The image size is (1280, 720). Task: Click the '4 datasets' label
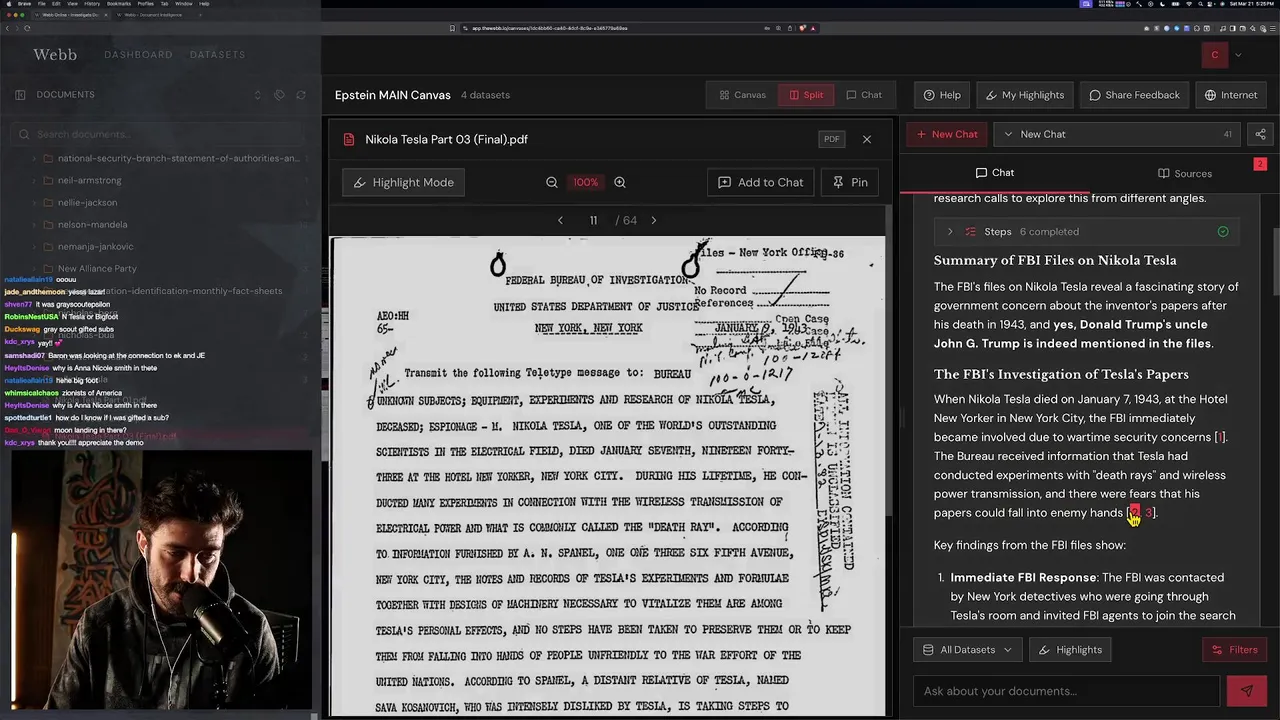pos(485,95)
